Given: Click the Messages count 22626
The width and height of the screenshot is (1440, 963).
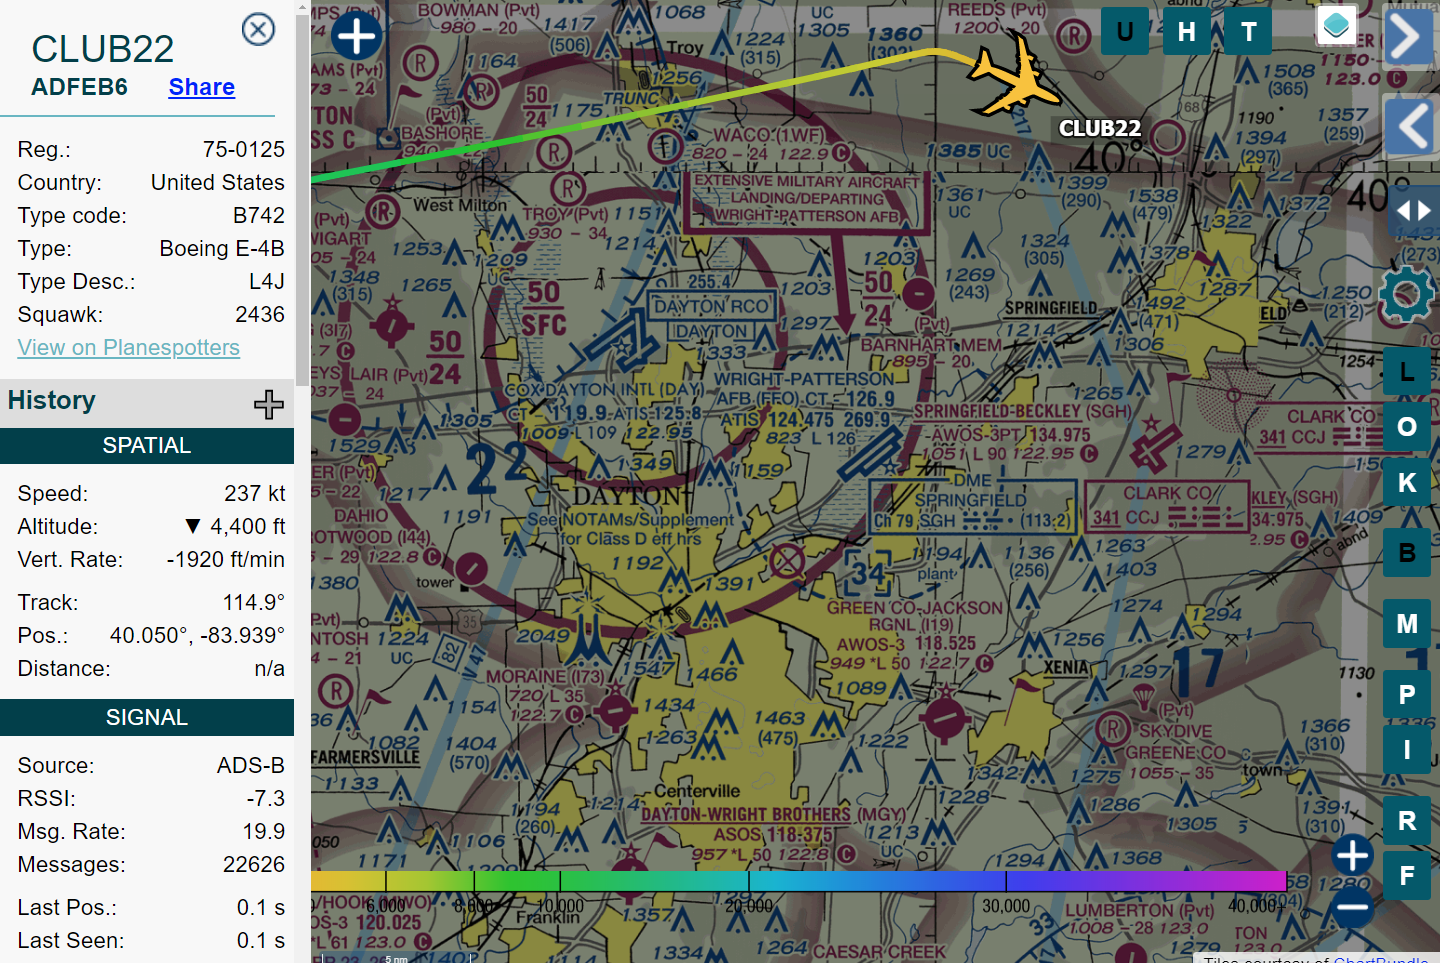Looking at the screenshot, I should point(254,864).
